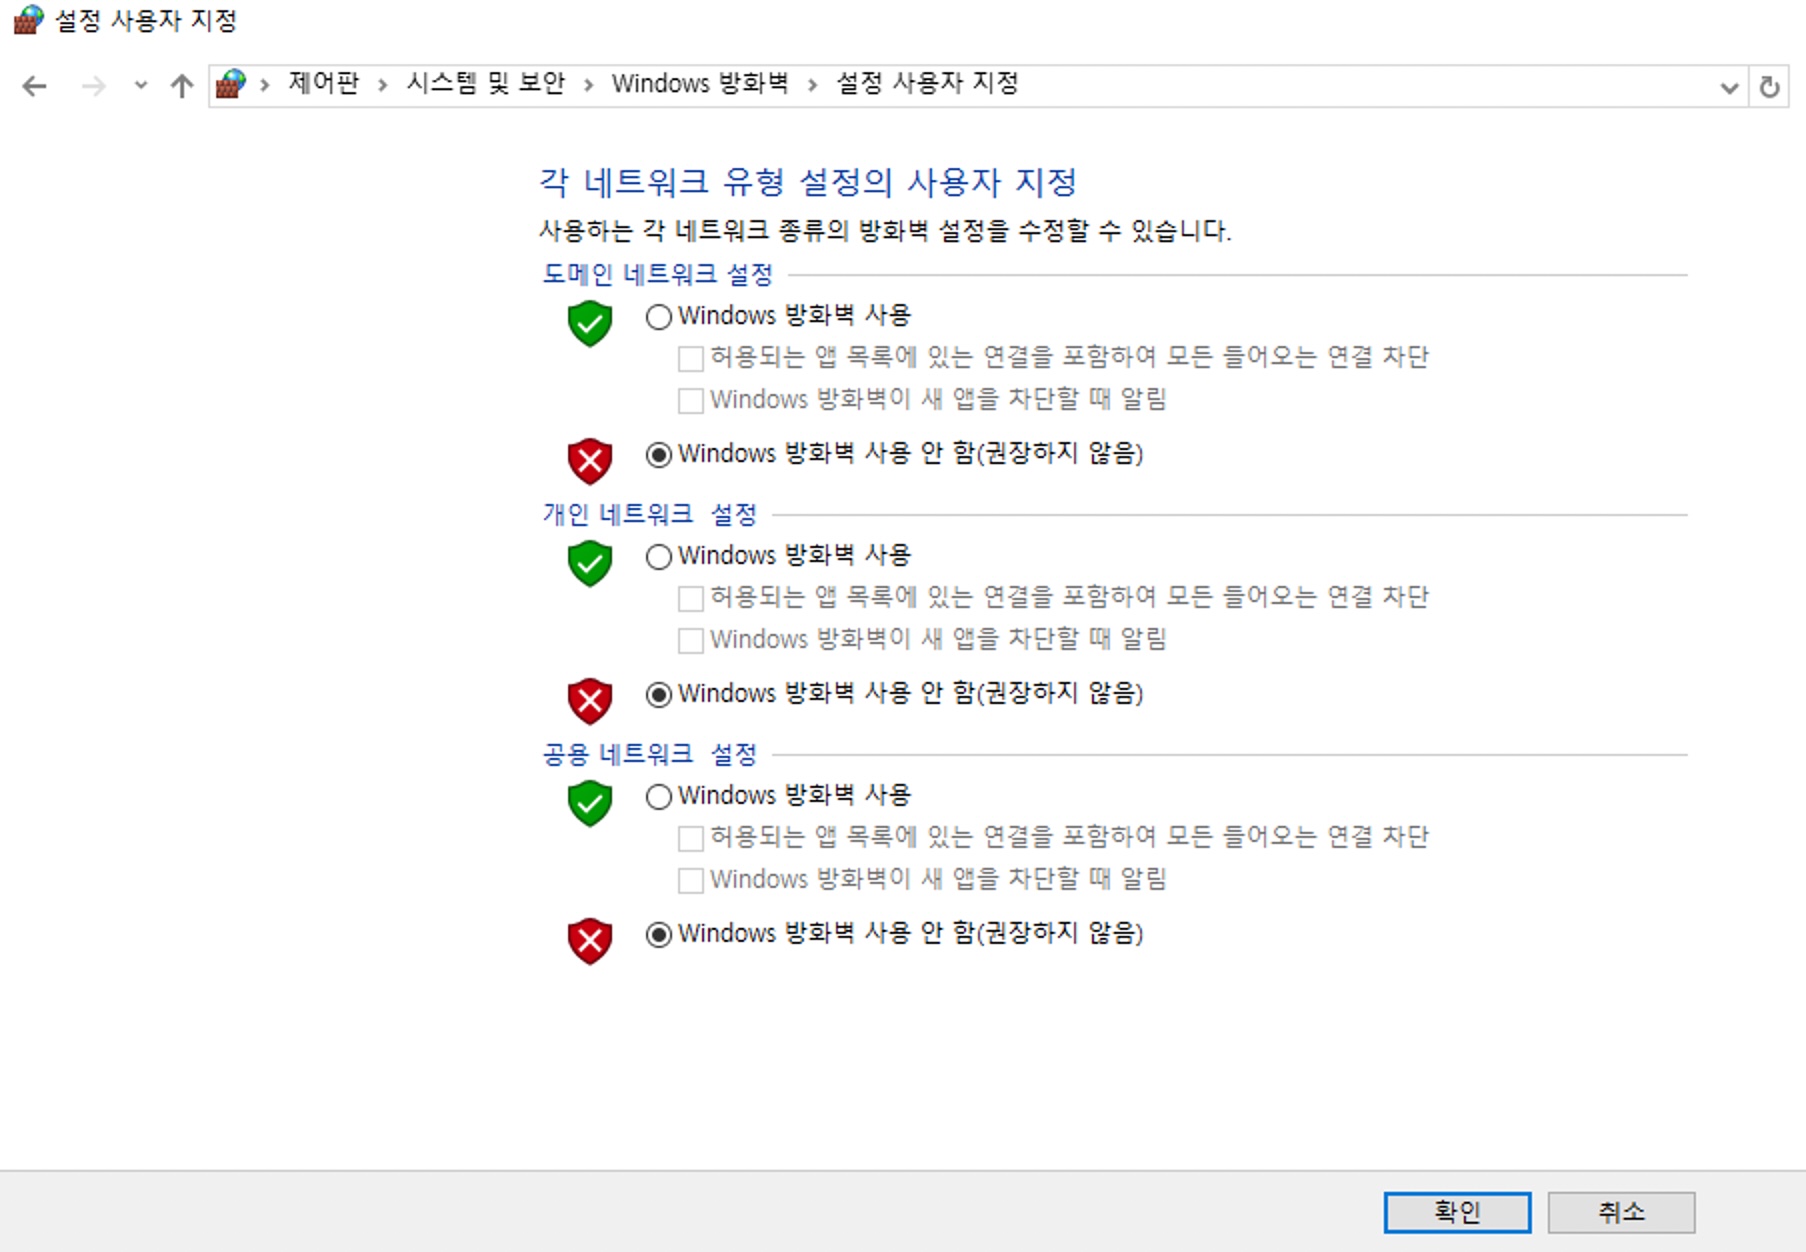Expand chevron after 제어판 breadcrumb
Screen dimensions: 1806x1252
[382, 85]
